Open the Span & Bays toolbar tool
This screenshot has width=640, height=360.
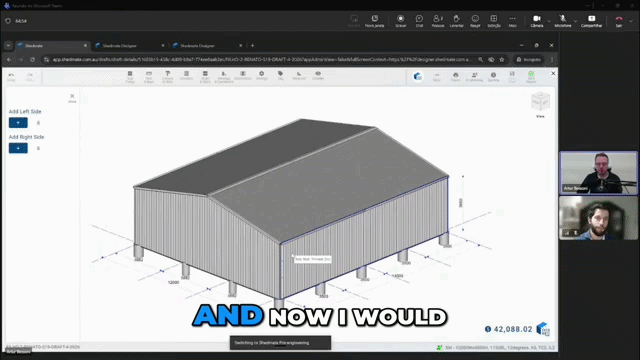point(149,77)
